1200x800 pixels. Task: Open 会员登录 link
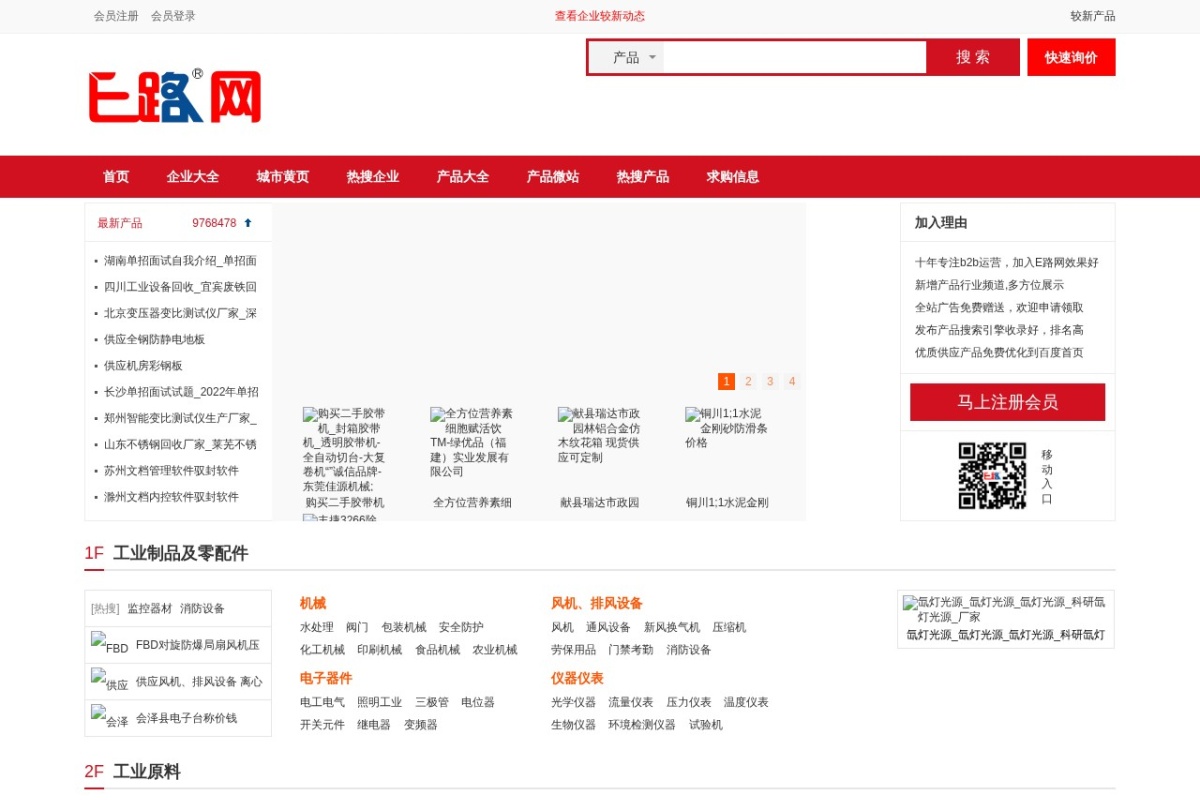pos(173,16)
